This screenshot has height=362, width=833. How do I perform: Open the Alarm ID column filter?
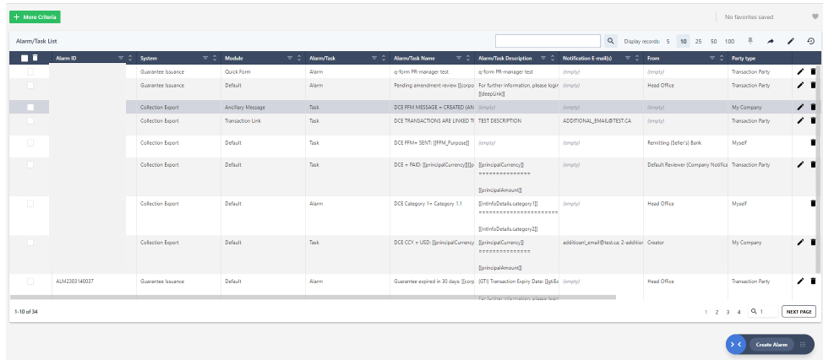121,58
